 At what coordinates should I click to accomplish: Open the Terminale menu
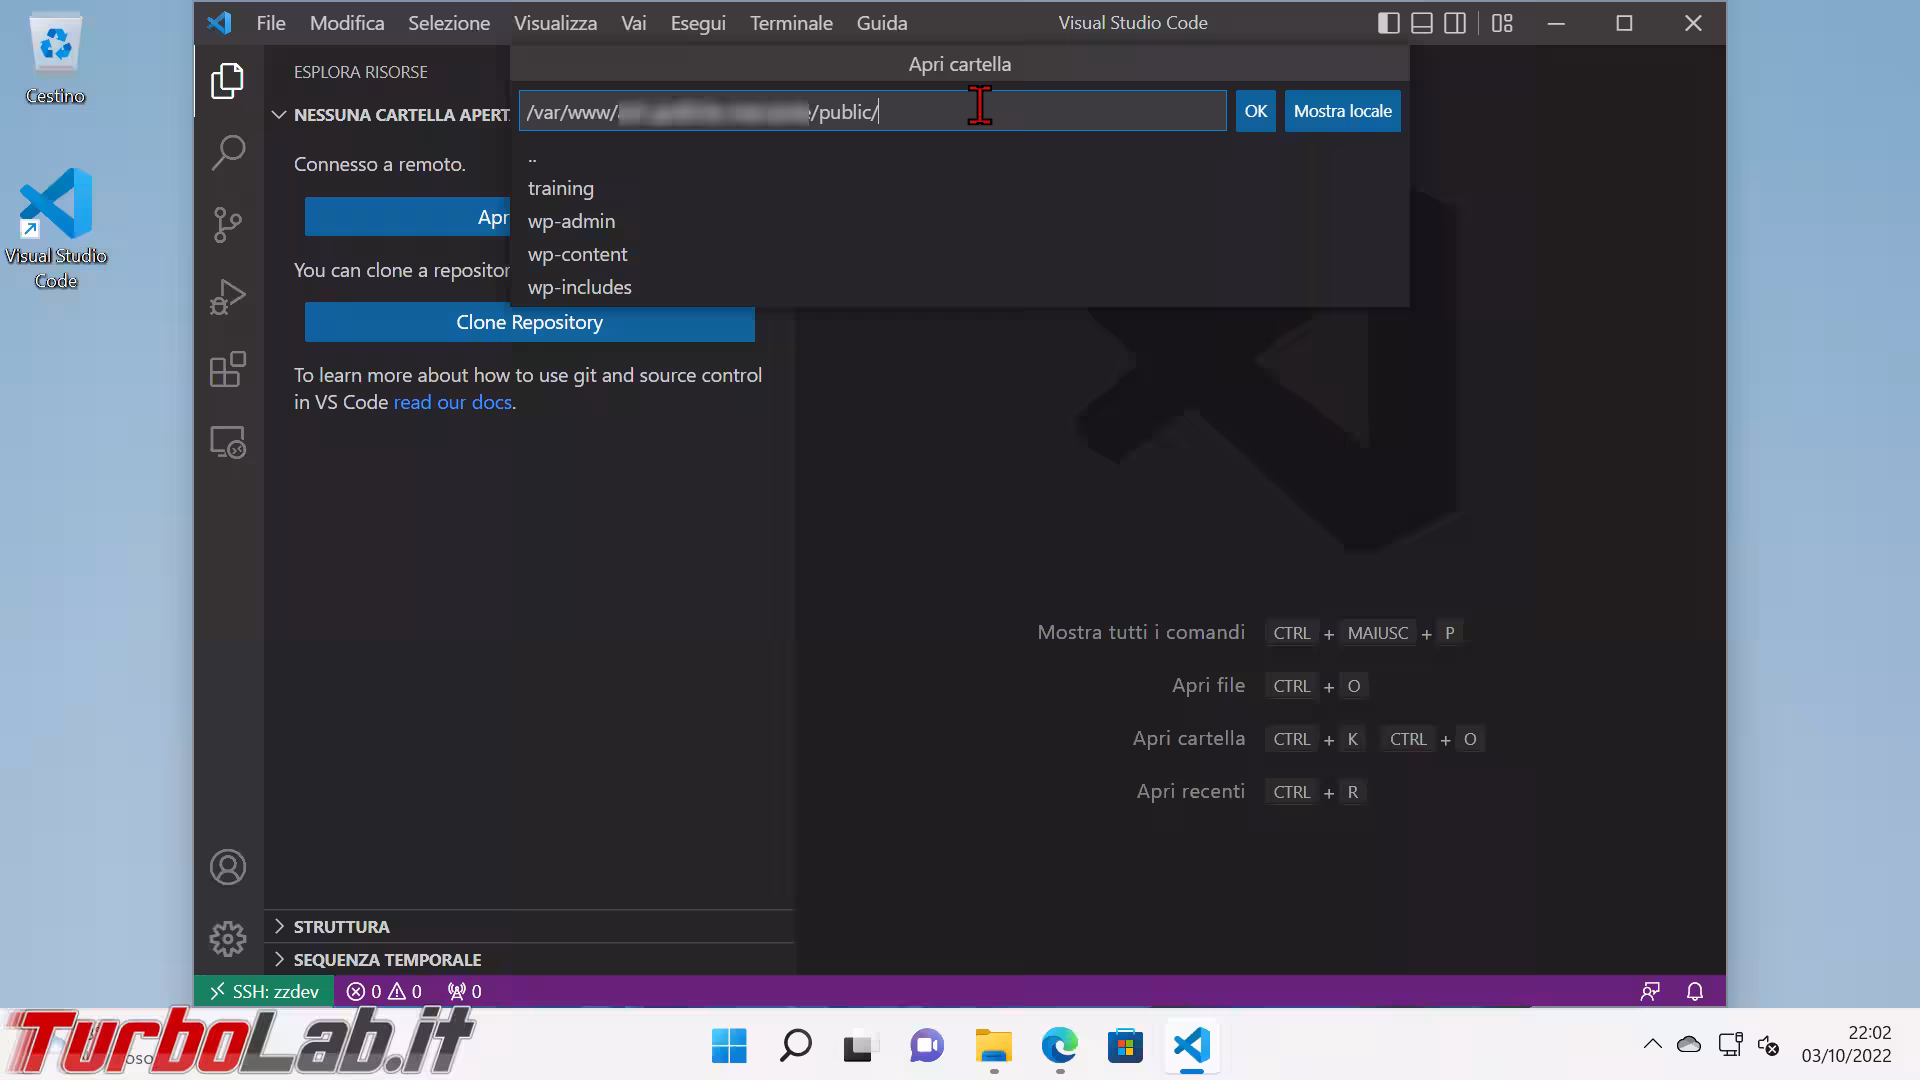(790, 23)
